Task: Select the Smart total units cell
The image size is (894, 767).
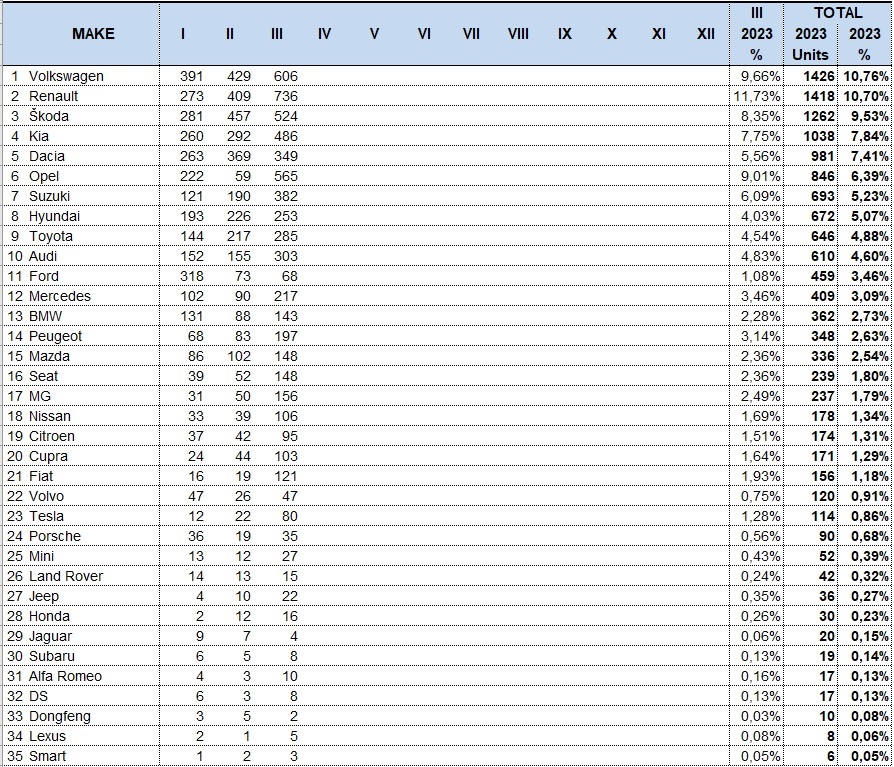Action: (810, 756)
